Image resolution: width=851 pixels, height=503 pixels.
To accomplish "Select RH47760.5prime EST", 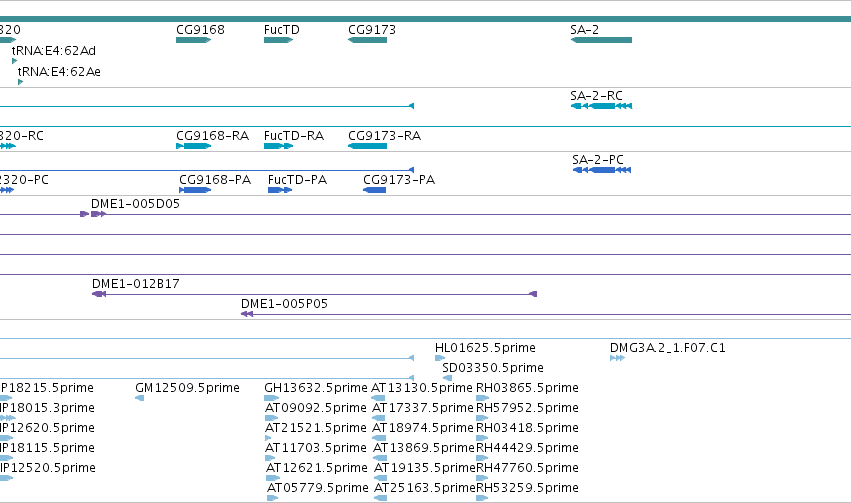I will pyautogui.click(x=482, y=478).
